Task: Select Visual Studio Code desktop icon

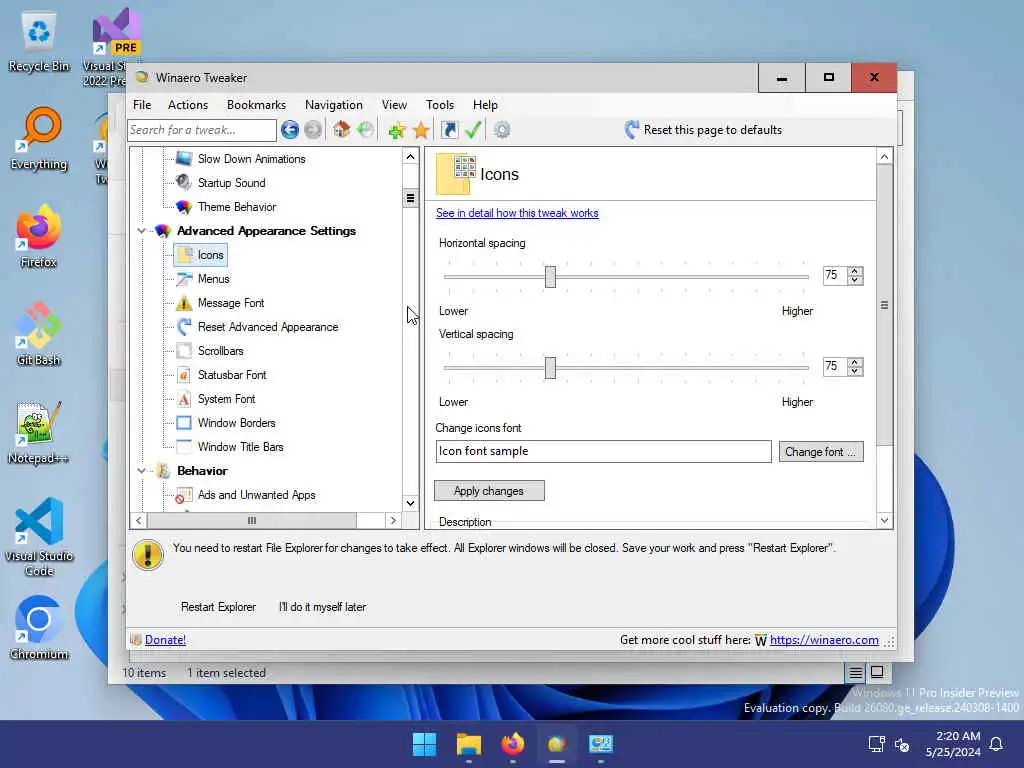Action: [x=39, y=537]
